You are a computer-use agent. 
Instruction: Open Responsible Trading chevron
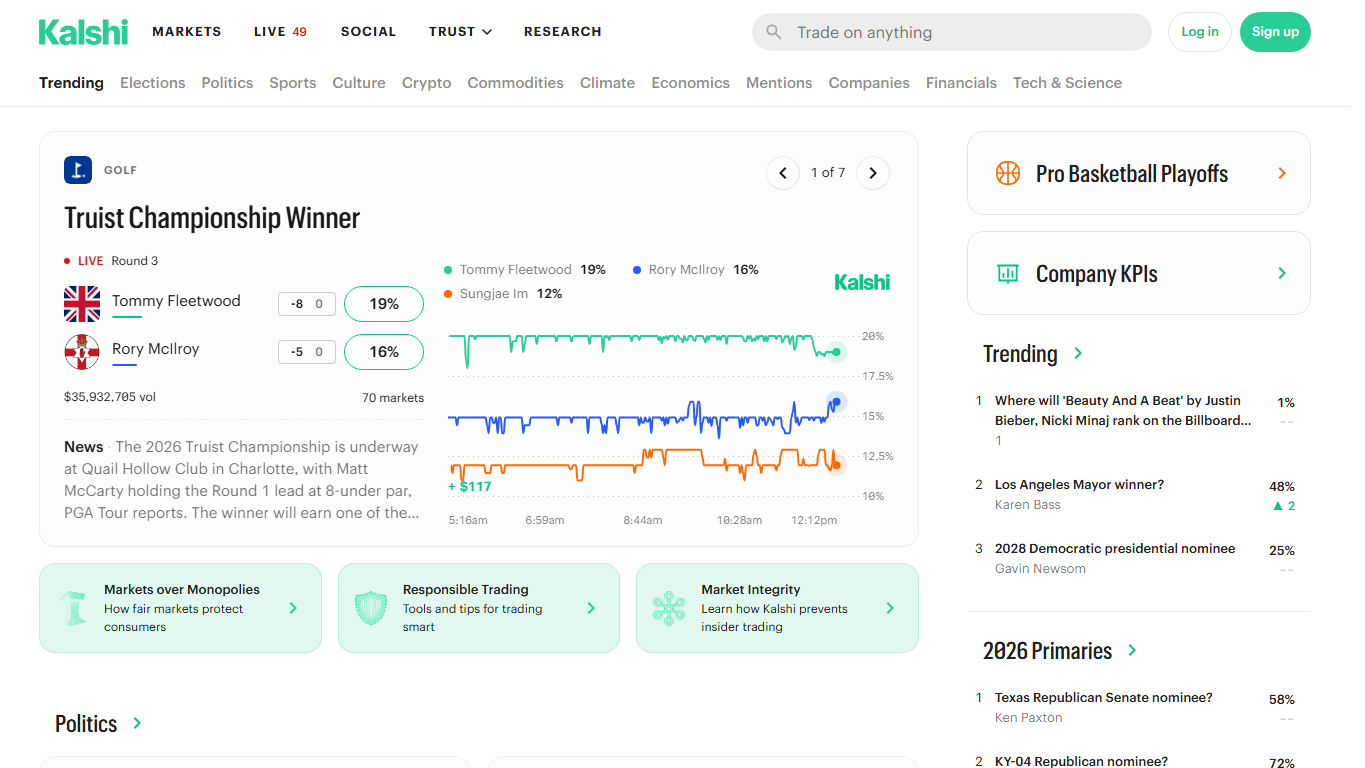(591, 608)
